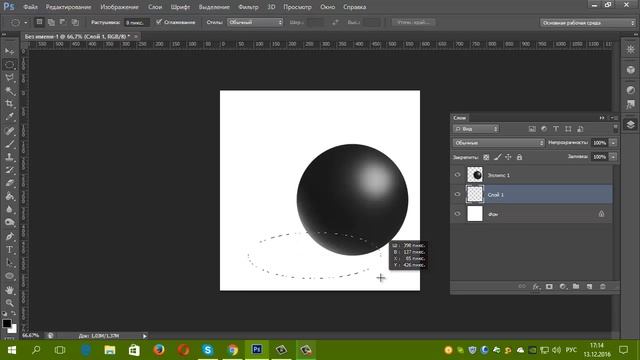Open the workspace switcher dropdown

tap(587, 23)
